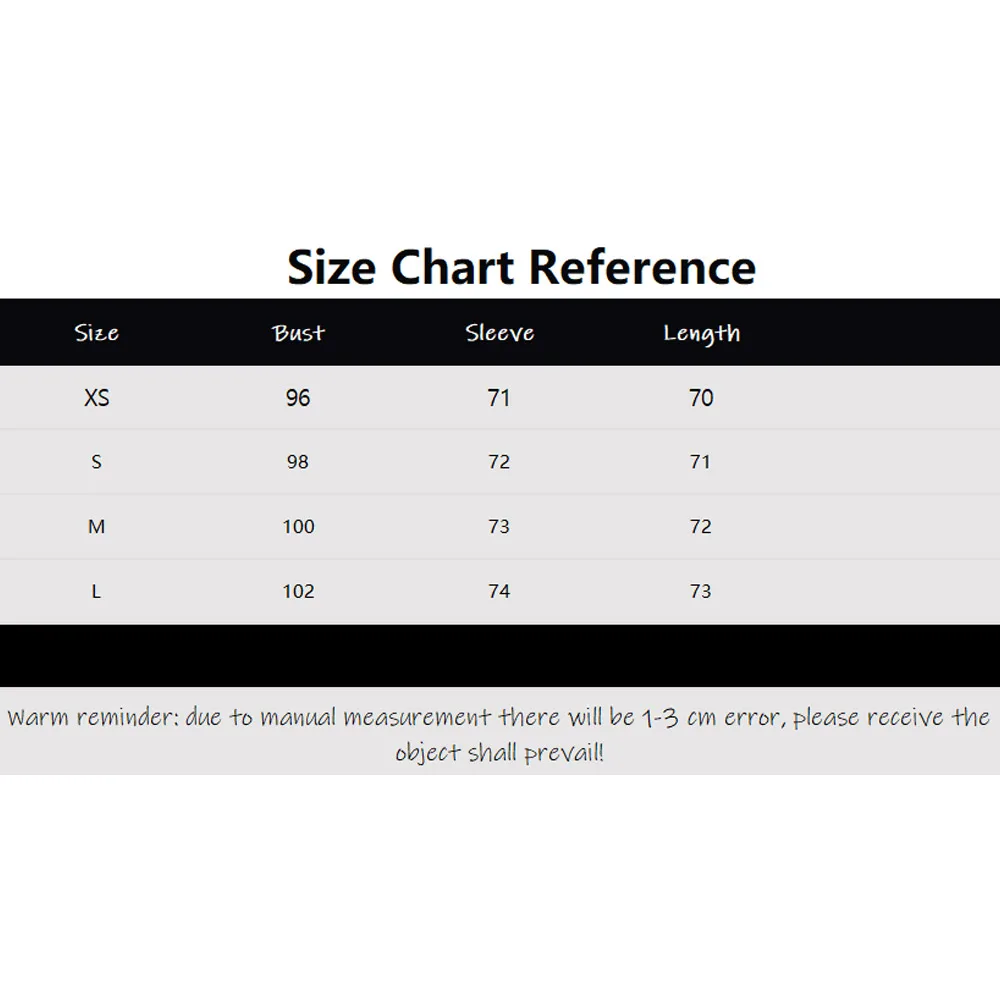Image resolution: width=1000 pixels, height=1000 pixels.
Task: Select the Sleeve column header
Action: [500, 333]
